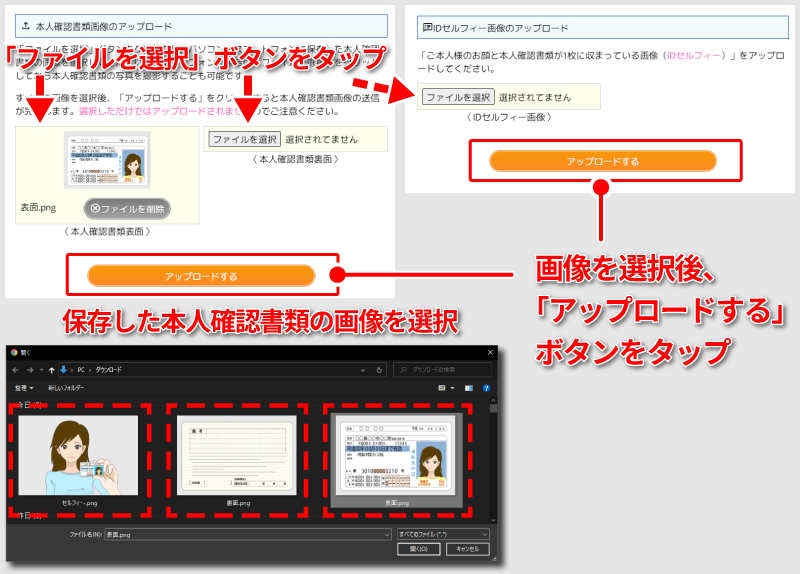Open the 整理 menu

click(x=23, y=387)
